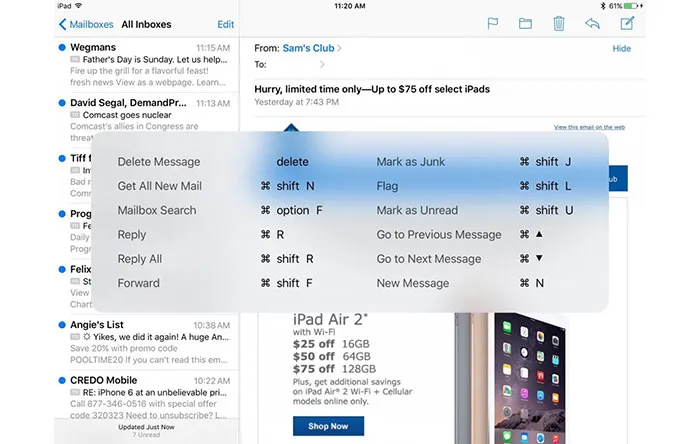Open David Segal Comcast goes nuclear email
Image resolution: width=700 pixels, height=444 pixels.
147,120
